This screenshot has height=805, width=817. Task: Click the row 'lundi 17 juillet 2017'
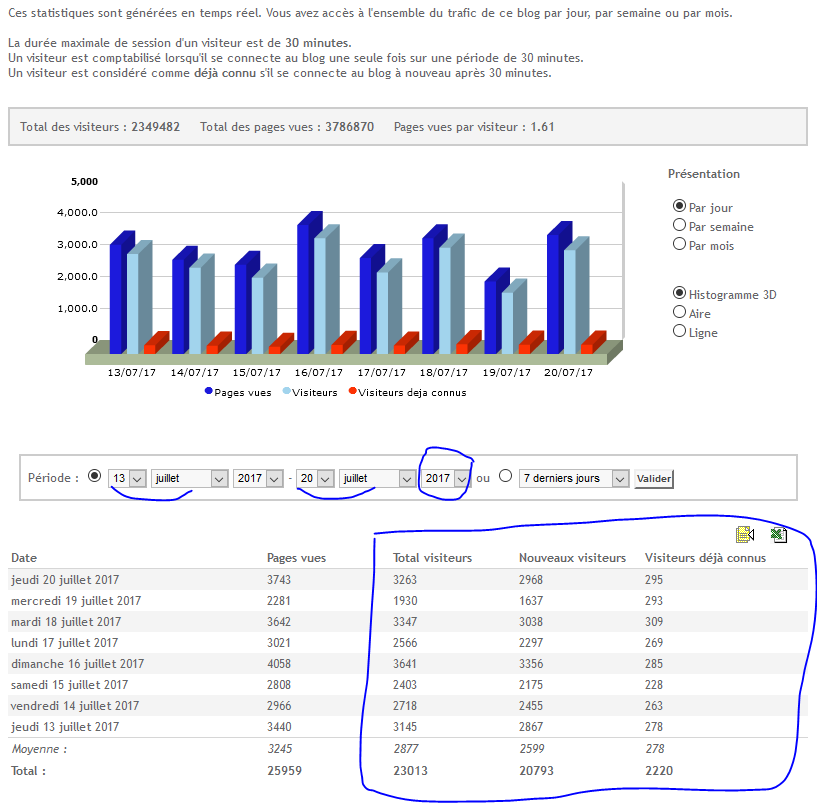pyautogui.click(x=408, y=642)
